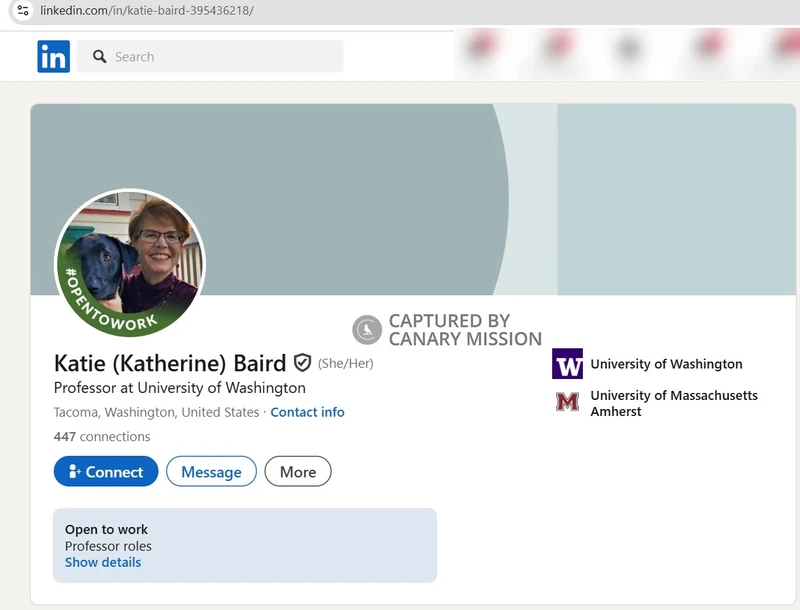The image size is (800, 610).
Task: Click the University of Washington logo
Action: click(x=567, y=364)
